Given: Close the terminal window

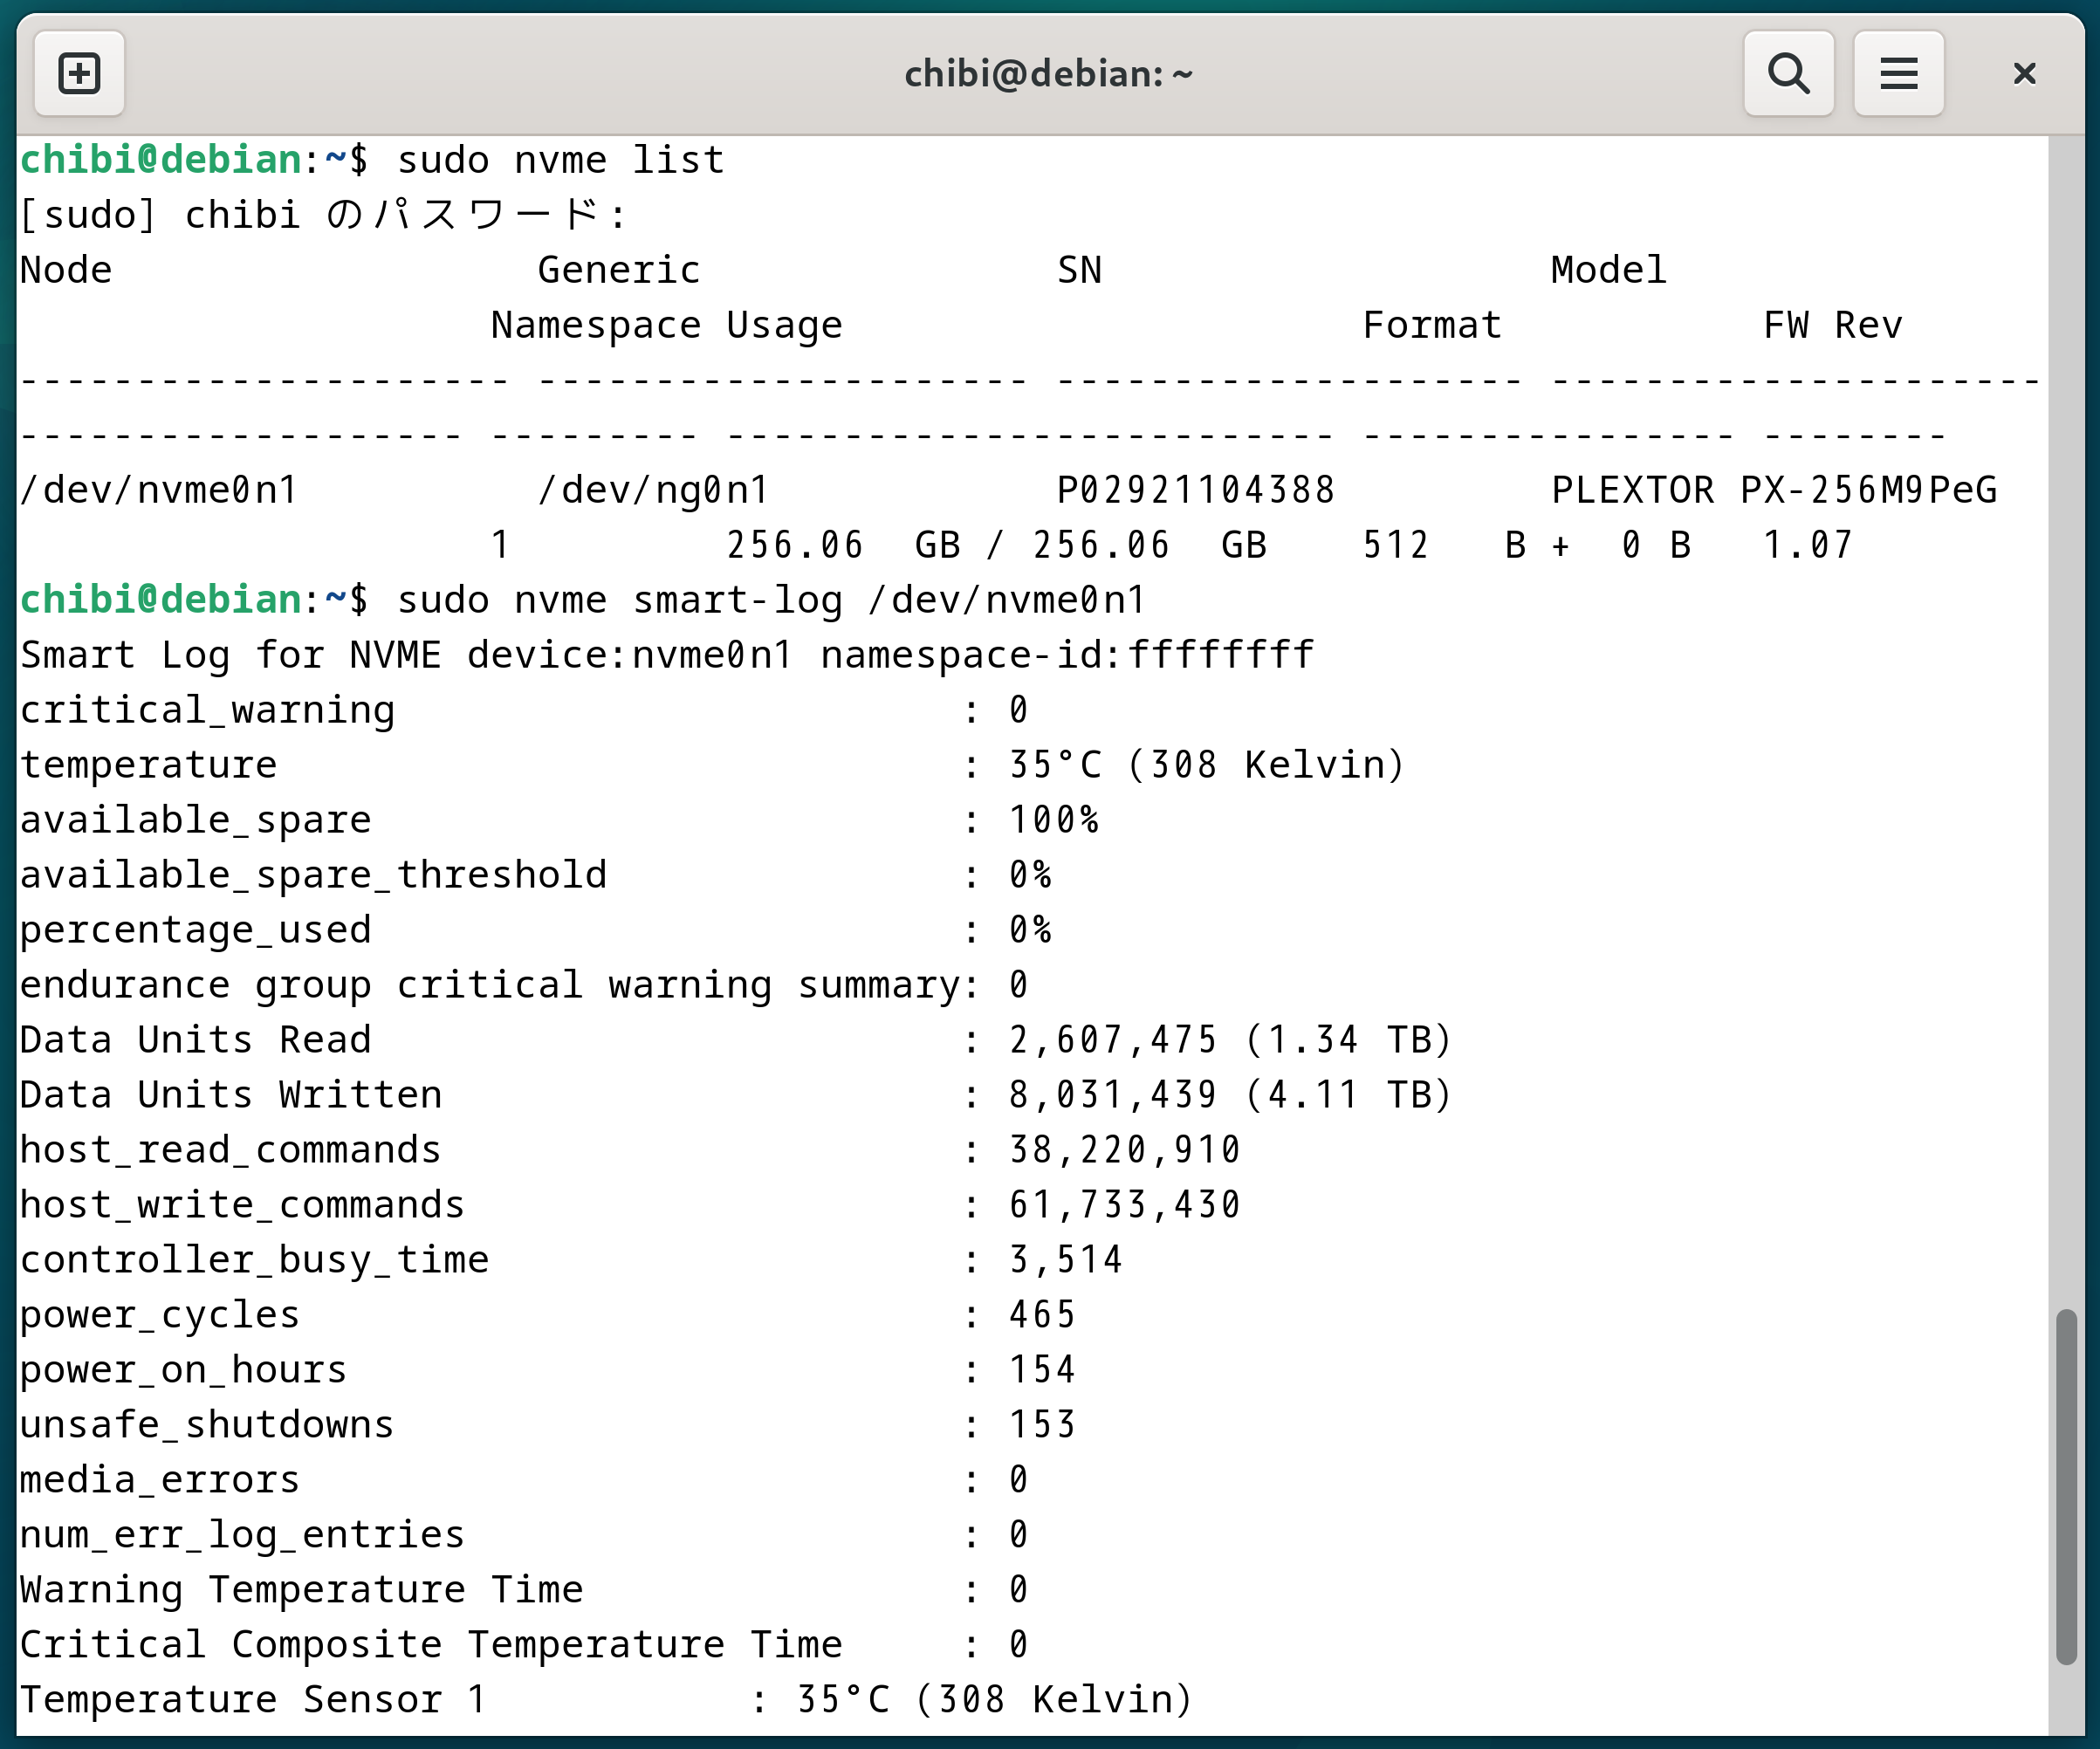Looking at the screenshot, I should click(x=2024, y=74).
